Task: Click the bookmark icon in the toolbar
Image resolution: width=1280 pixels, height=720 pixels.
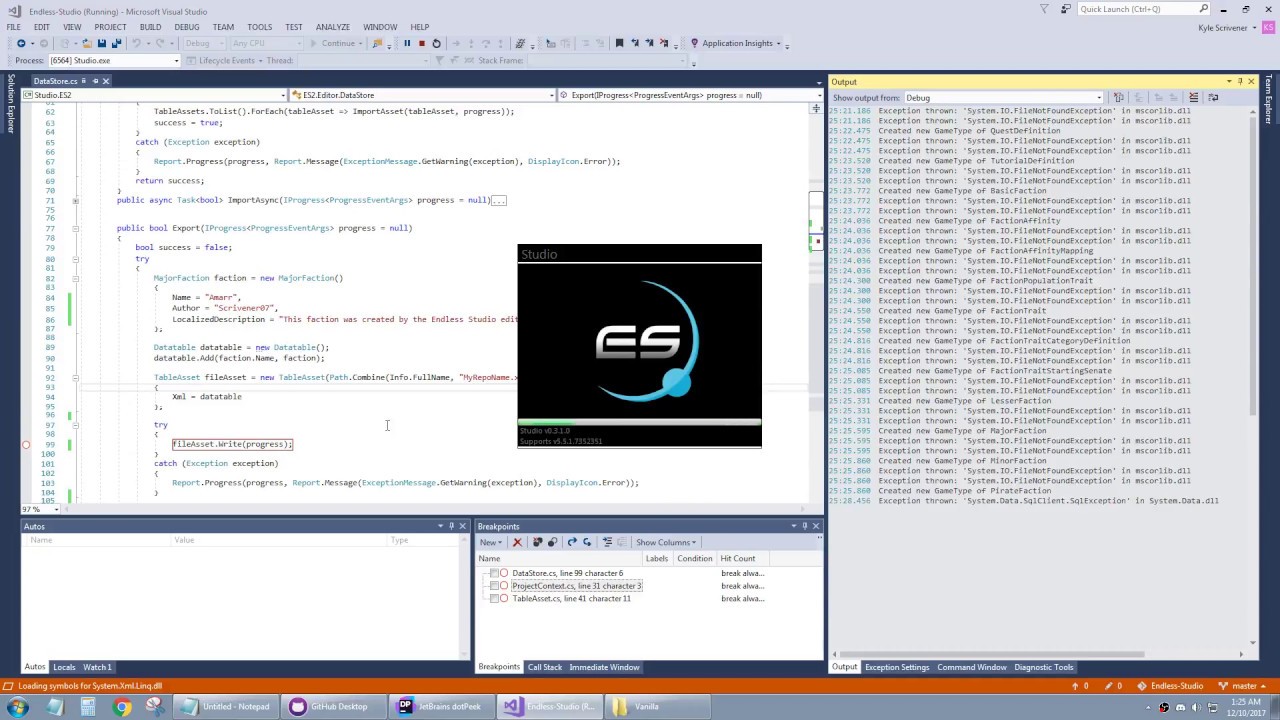Action: coord(619,43)
